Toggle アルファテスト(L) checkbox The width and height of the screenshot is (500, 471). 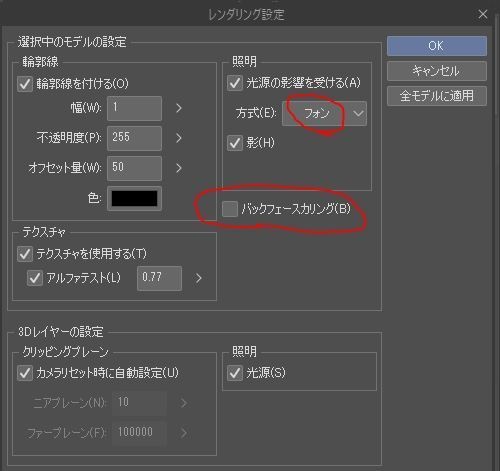(x=35, y=278)
